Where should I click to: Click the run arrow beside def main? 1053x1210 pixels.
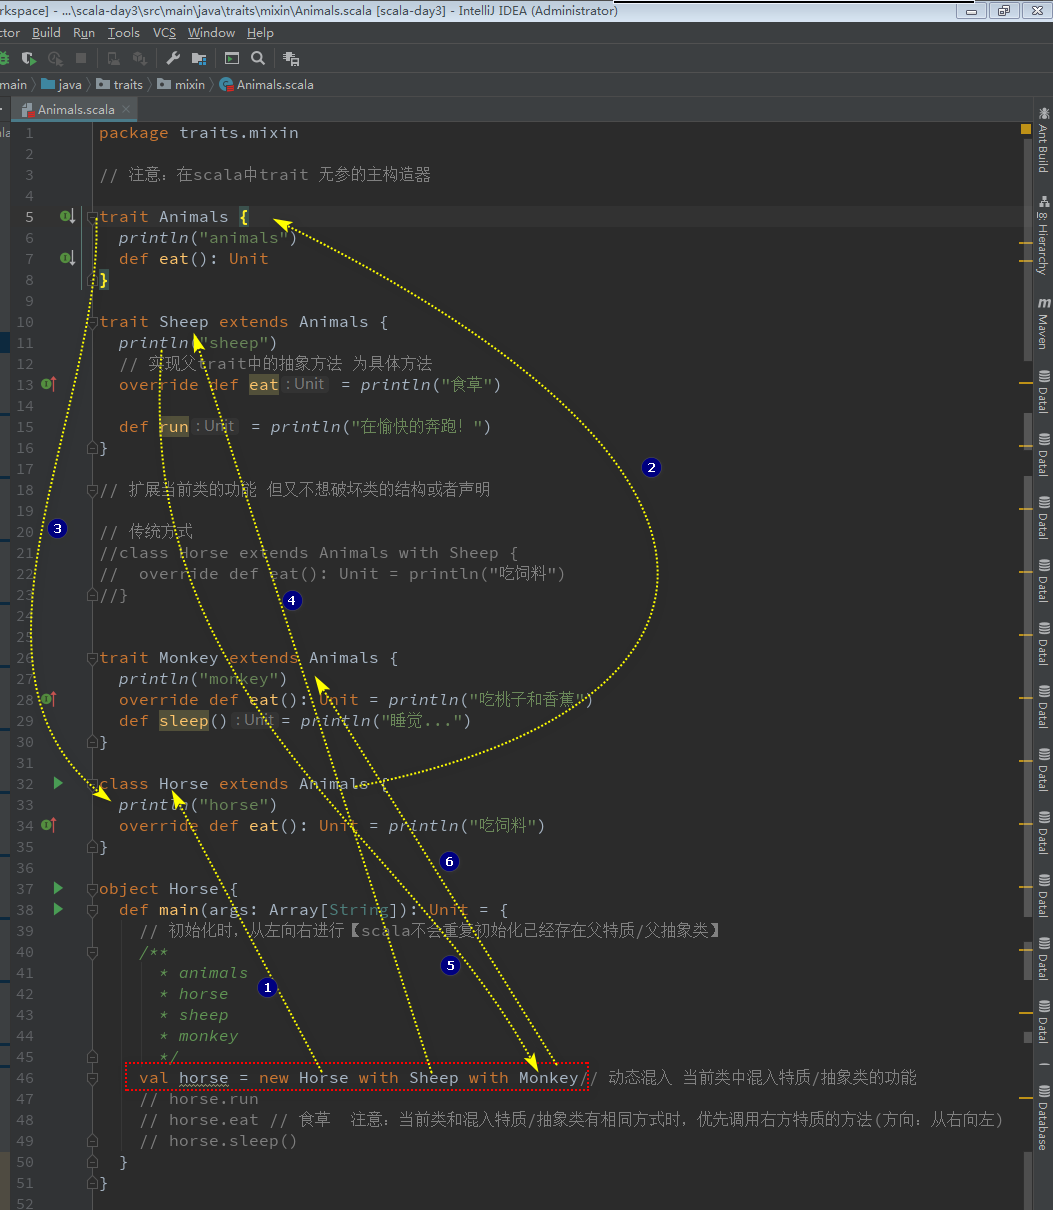pyautogui.click(x=58, y=909)
